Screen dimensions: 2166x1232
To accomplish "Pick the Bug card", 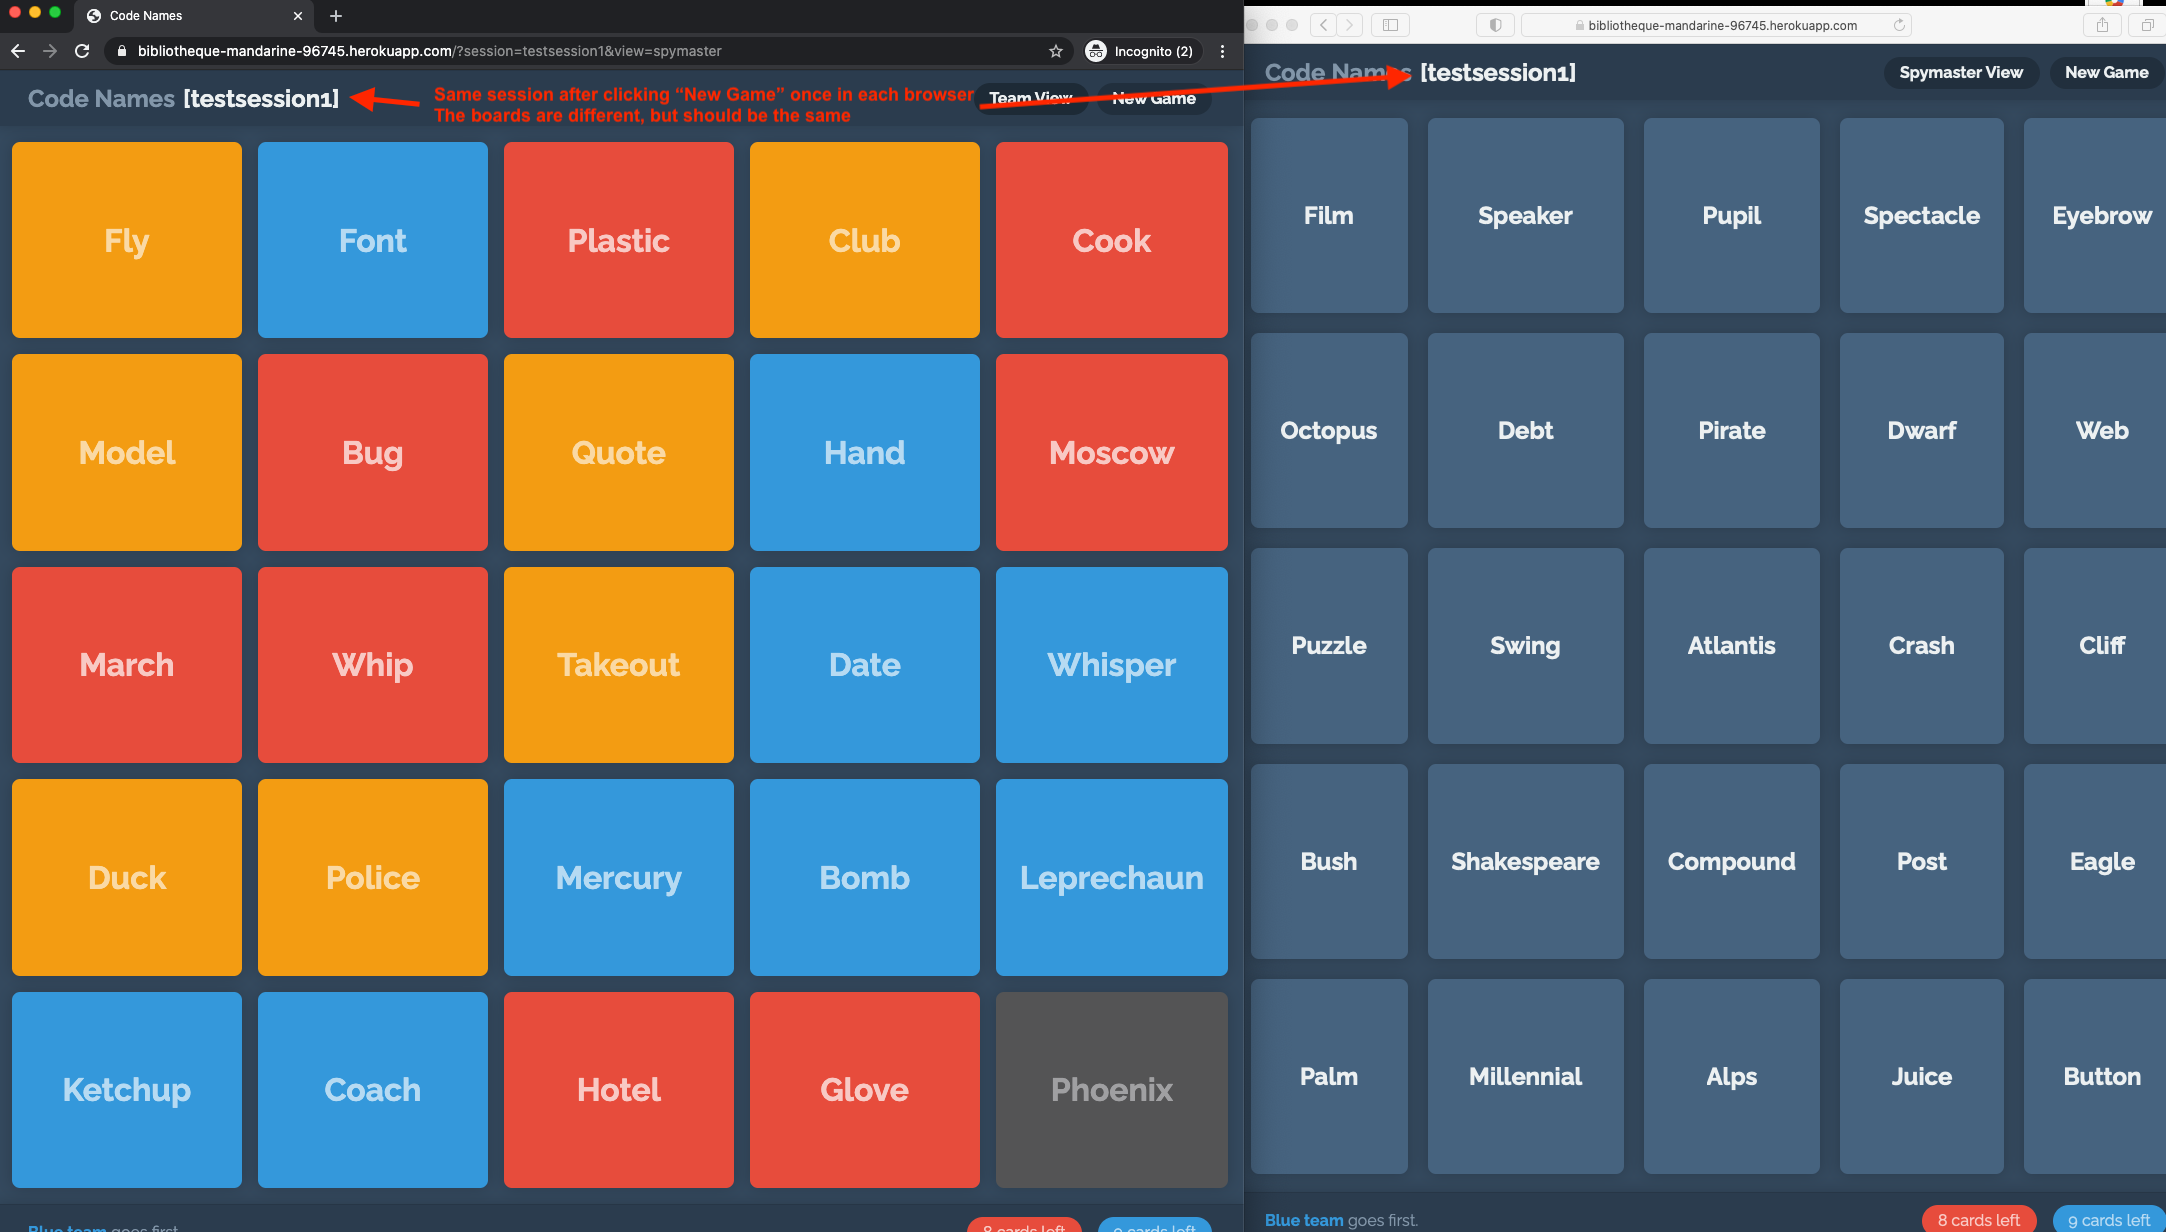I will 373,452.
